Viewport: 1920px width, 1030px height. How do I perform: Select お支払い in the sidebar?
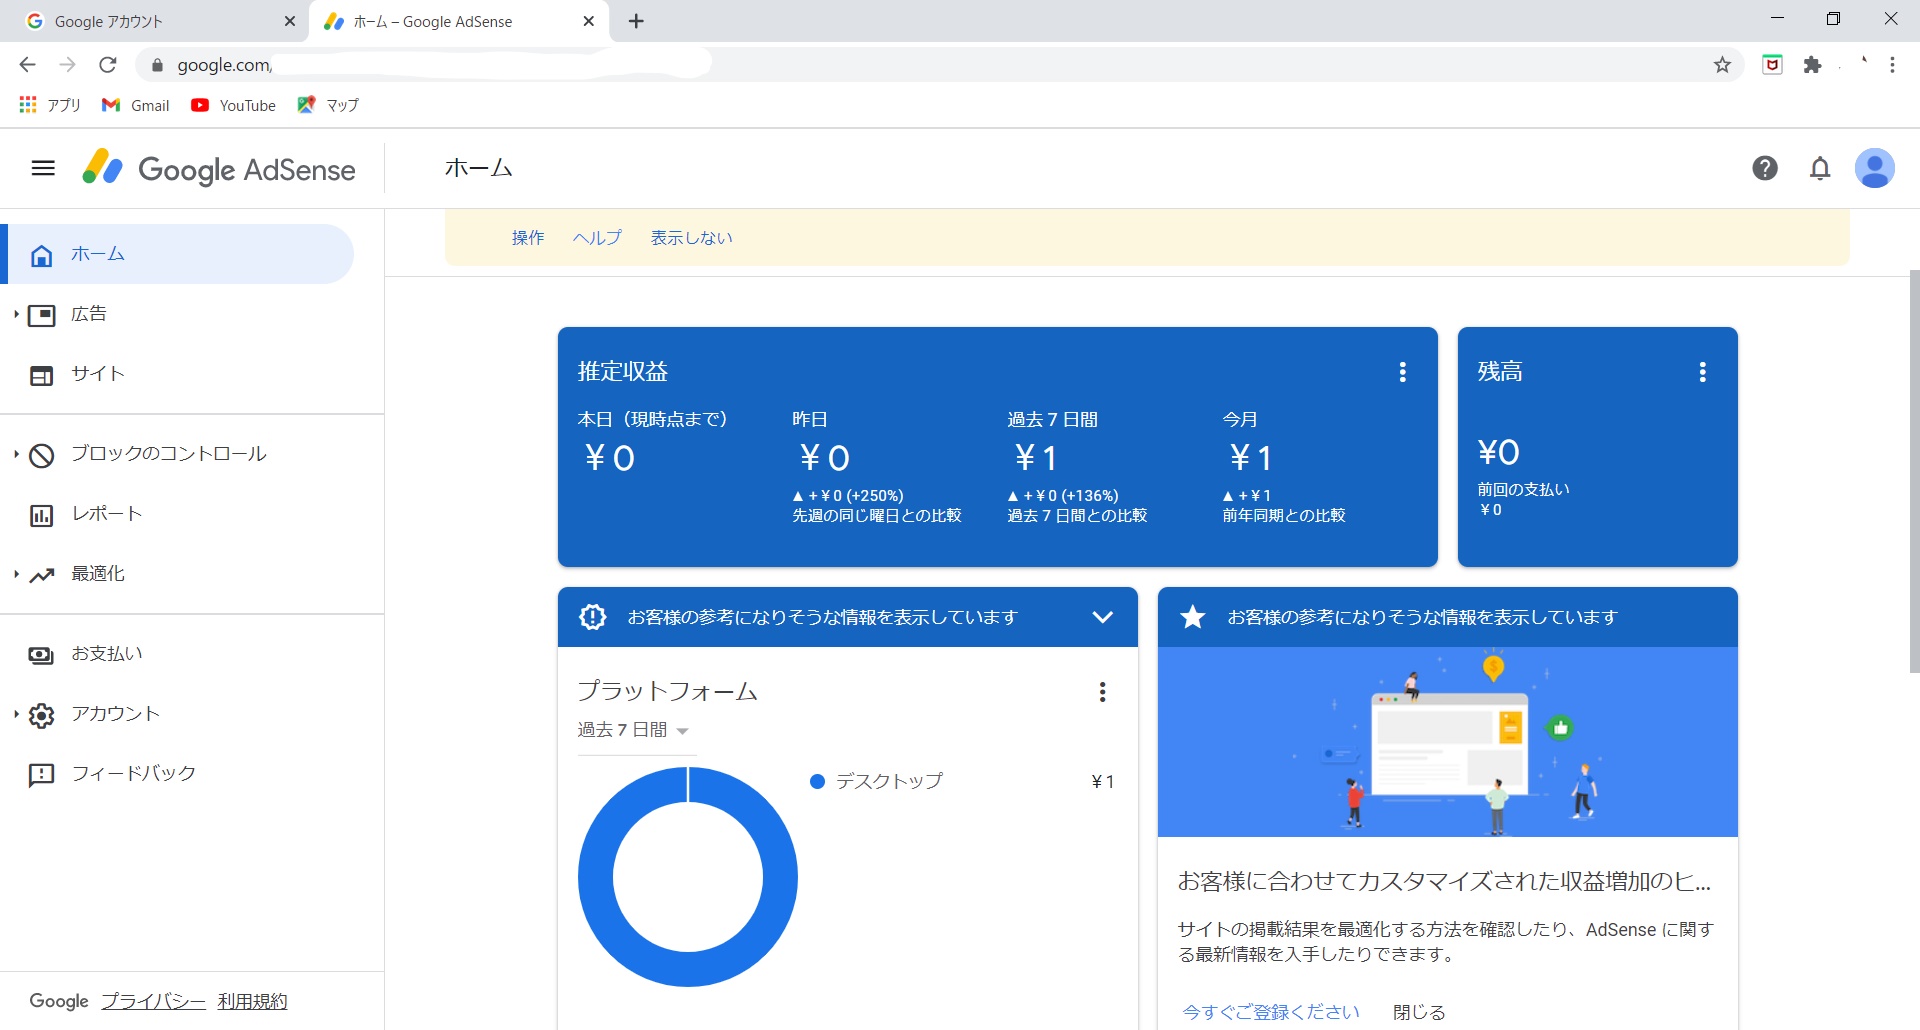point(106,654)
